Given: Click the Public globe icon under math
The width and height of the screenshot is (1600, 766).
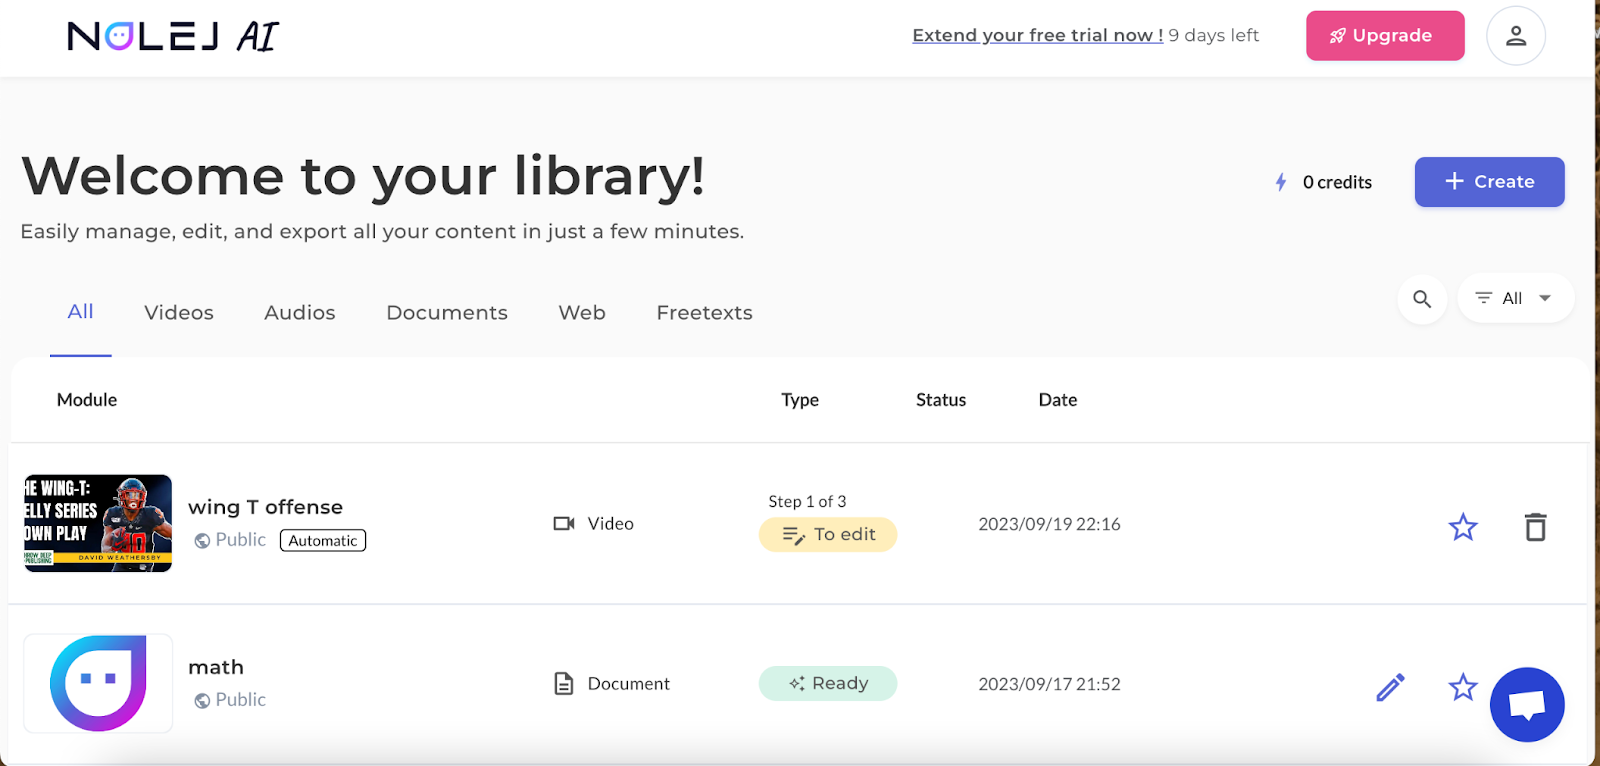Looking at the screenshot, I should tap(202, 700).
